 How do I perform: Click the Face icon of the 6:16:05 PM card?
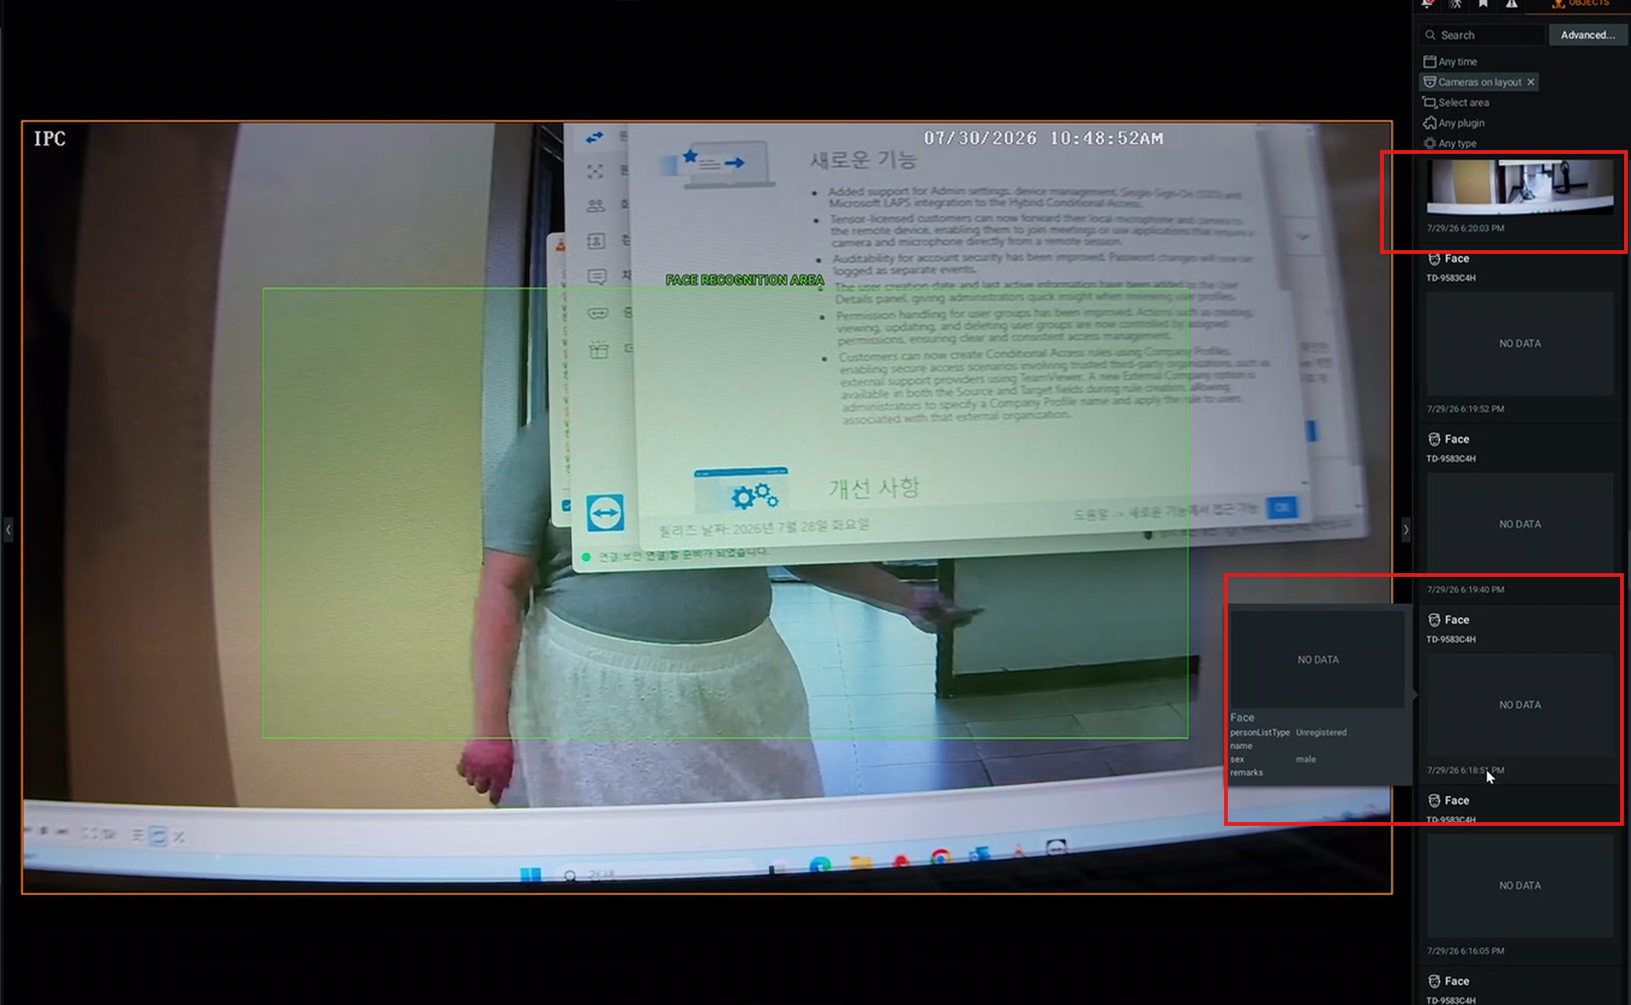[x=1434, y=802]
